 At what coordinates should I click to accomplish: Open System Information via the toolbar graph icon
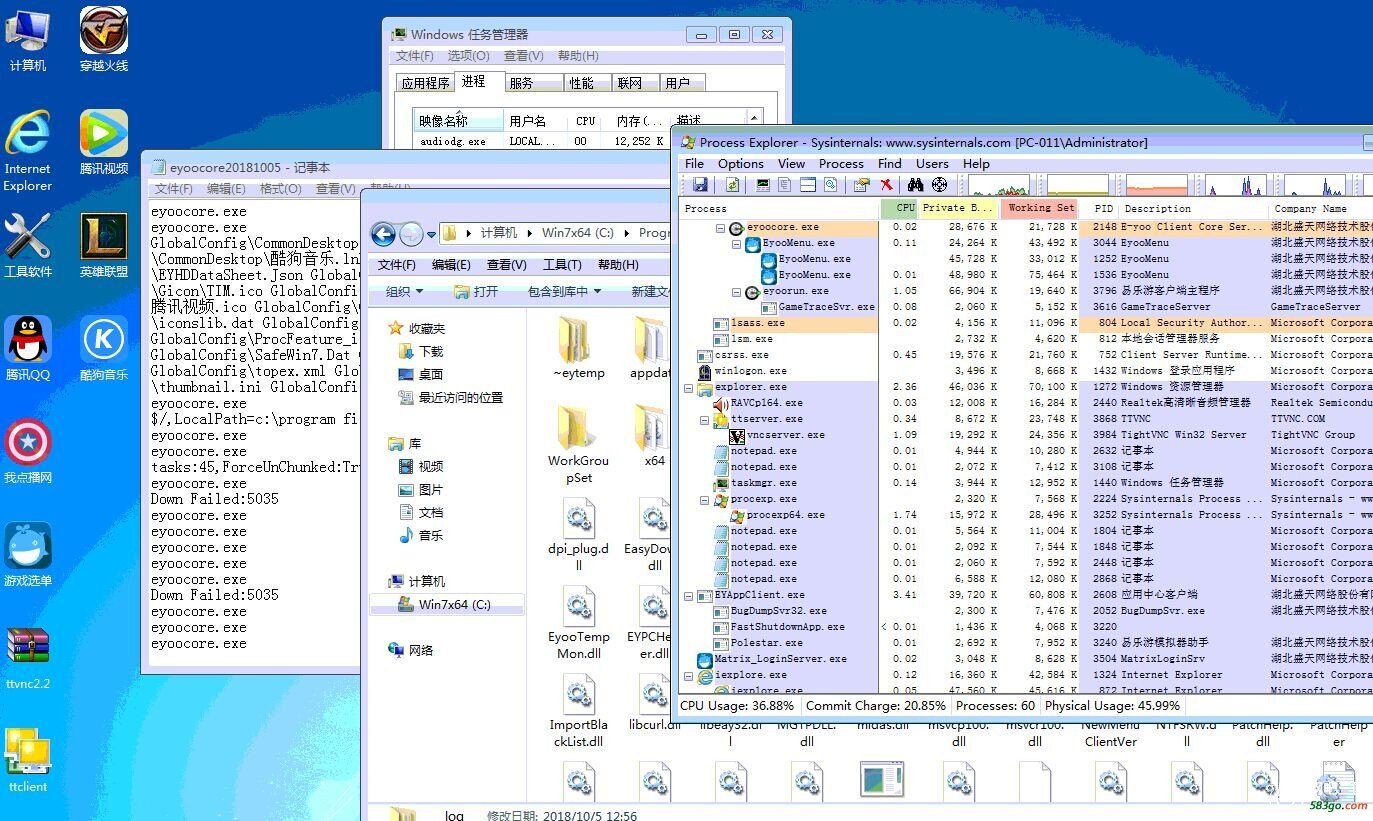(x=763, y=185)
